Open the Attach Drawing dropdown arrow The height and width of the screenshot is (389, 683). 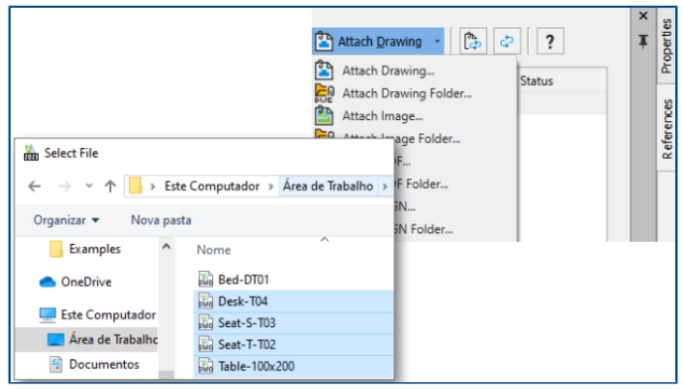[437, 41]
